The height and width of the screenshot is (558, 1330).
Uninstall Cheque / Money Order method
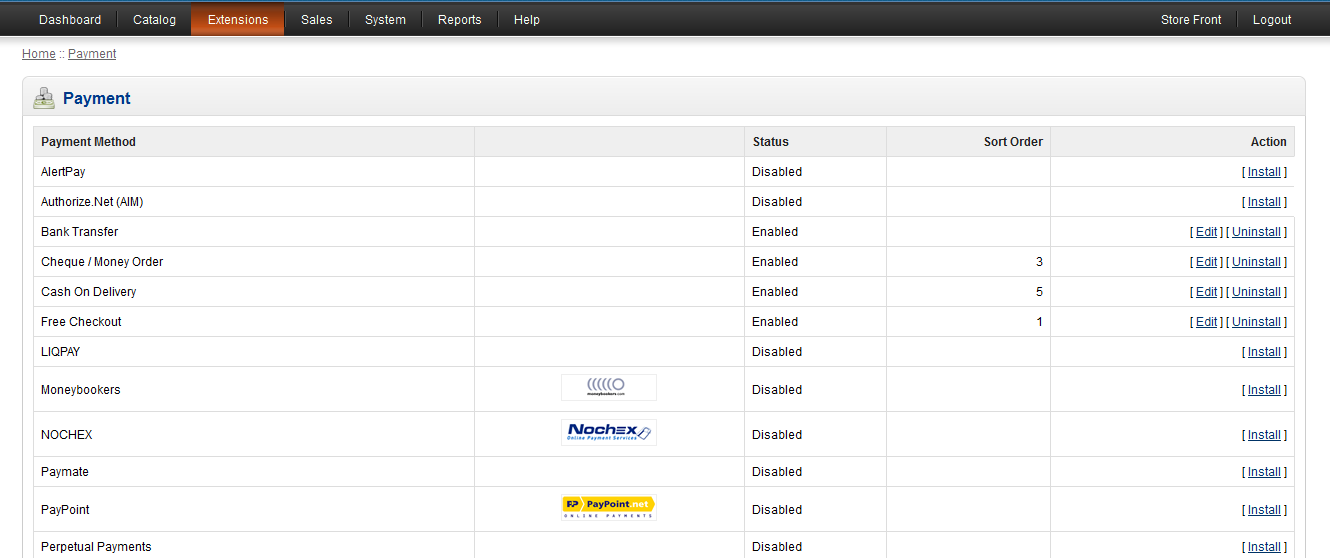point(1256,262)
